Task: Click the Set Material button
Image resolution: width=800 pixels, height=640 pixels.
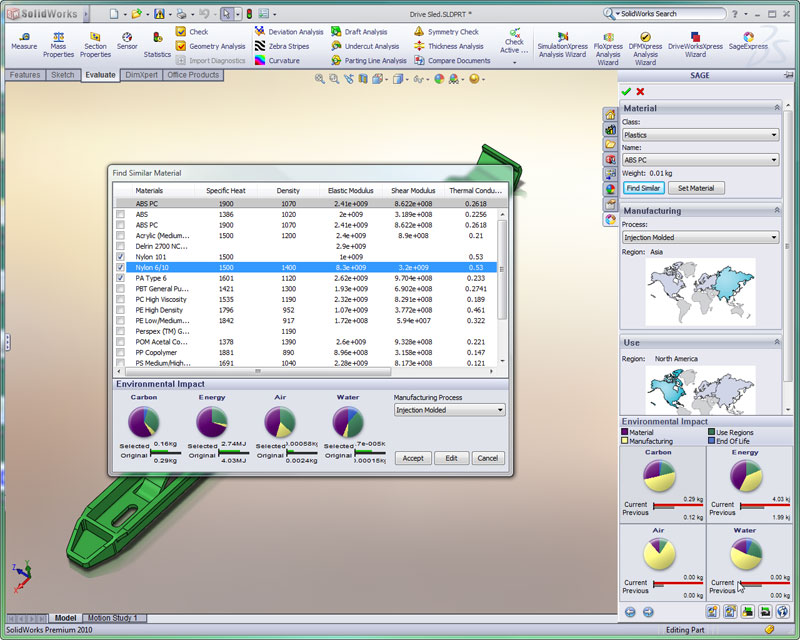Action: (695, 188)
